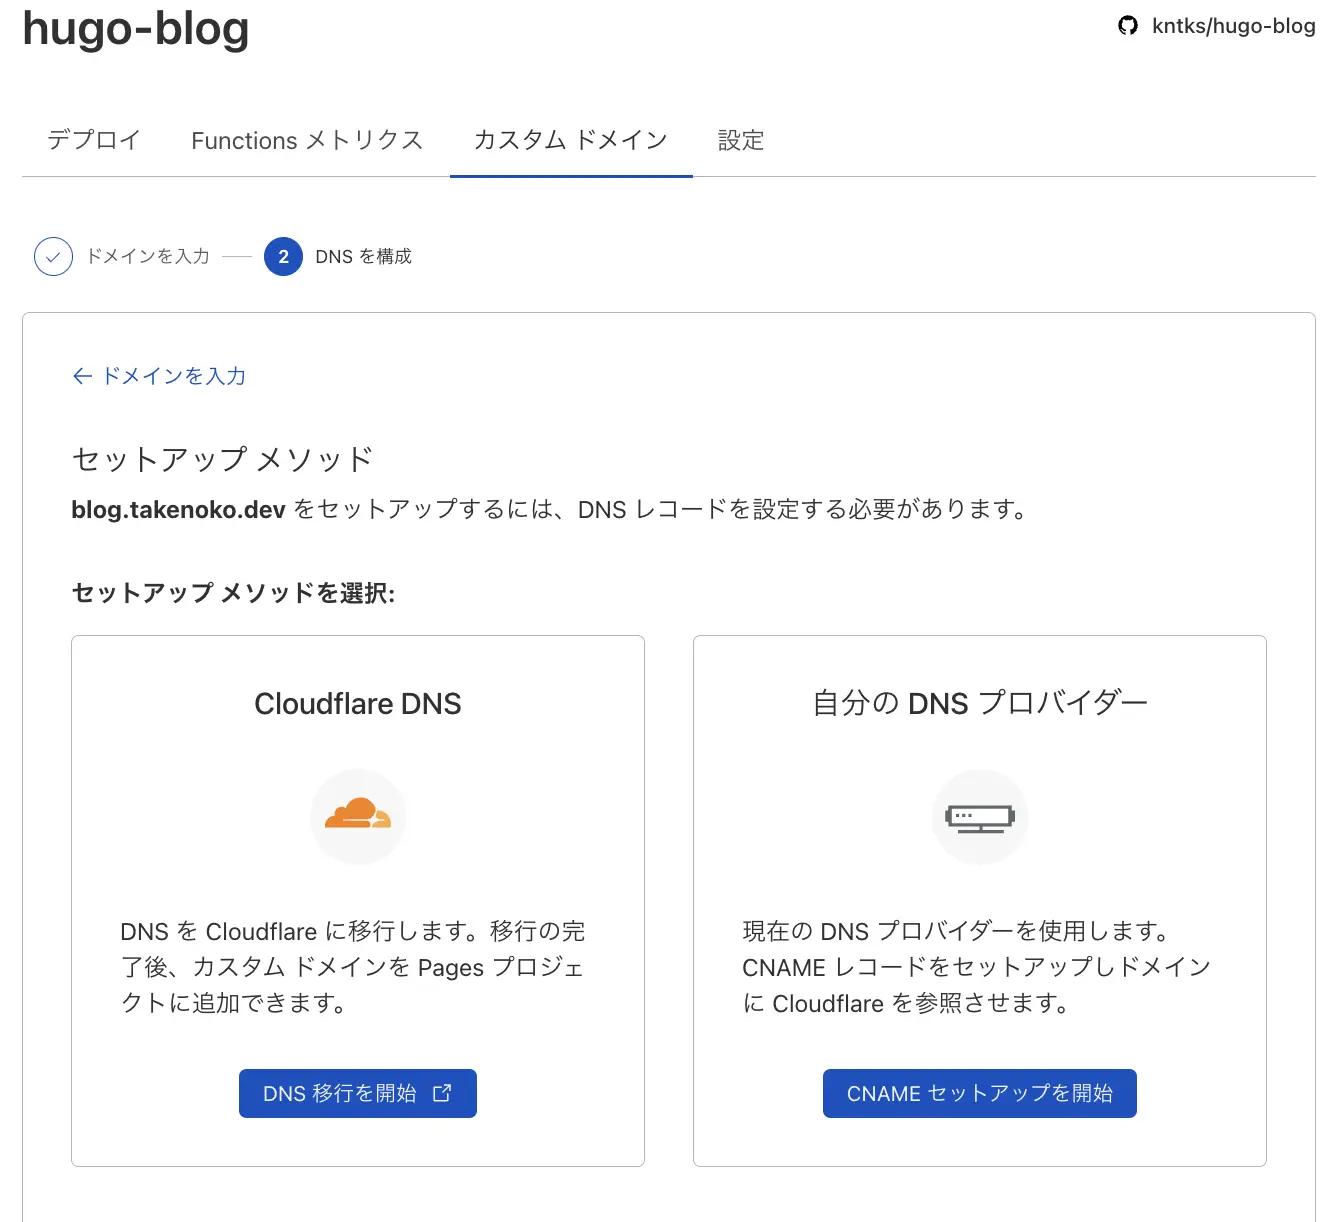Go to the 設定 tab
Viewport: 1340px width, 1222px height.
tap(741, 140)
